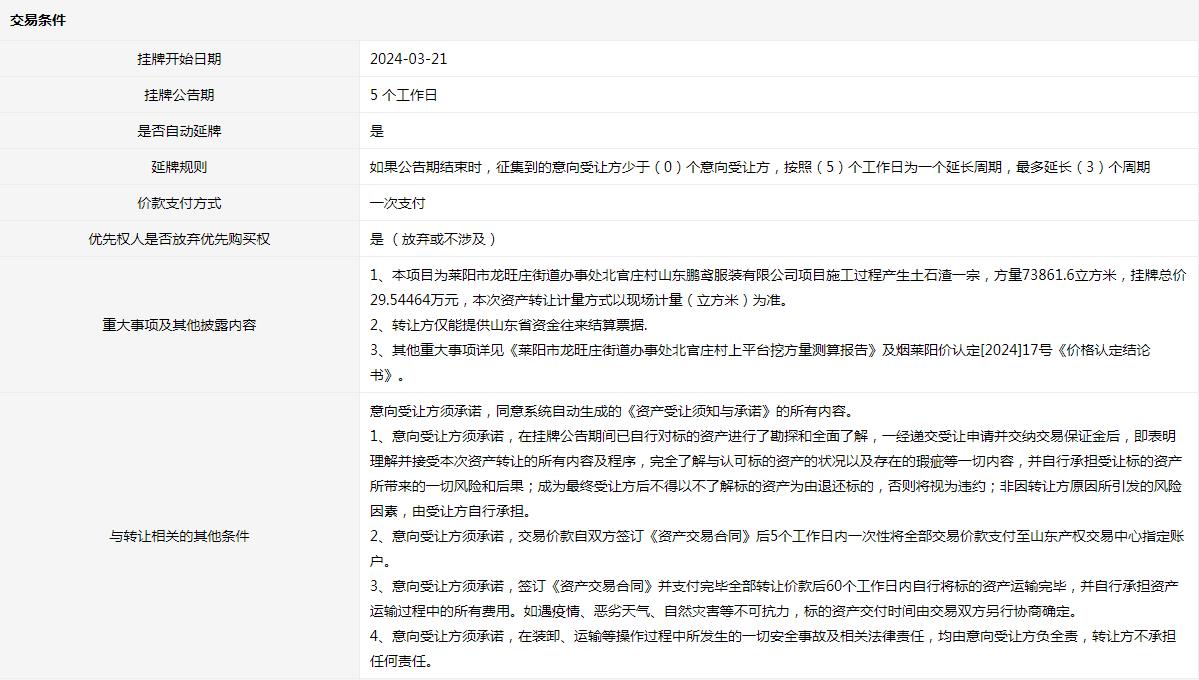Click the 与转让相关的其他条件 row label
This screenshot has height=680, width=1199.
[179, 536]
